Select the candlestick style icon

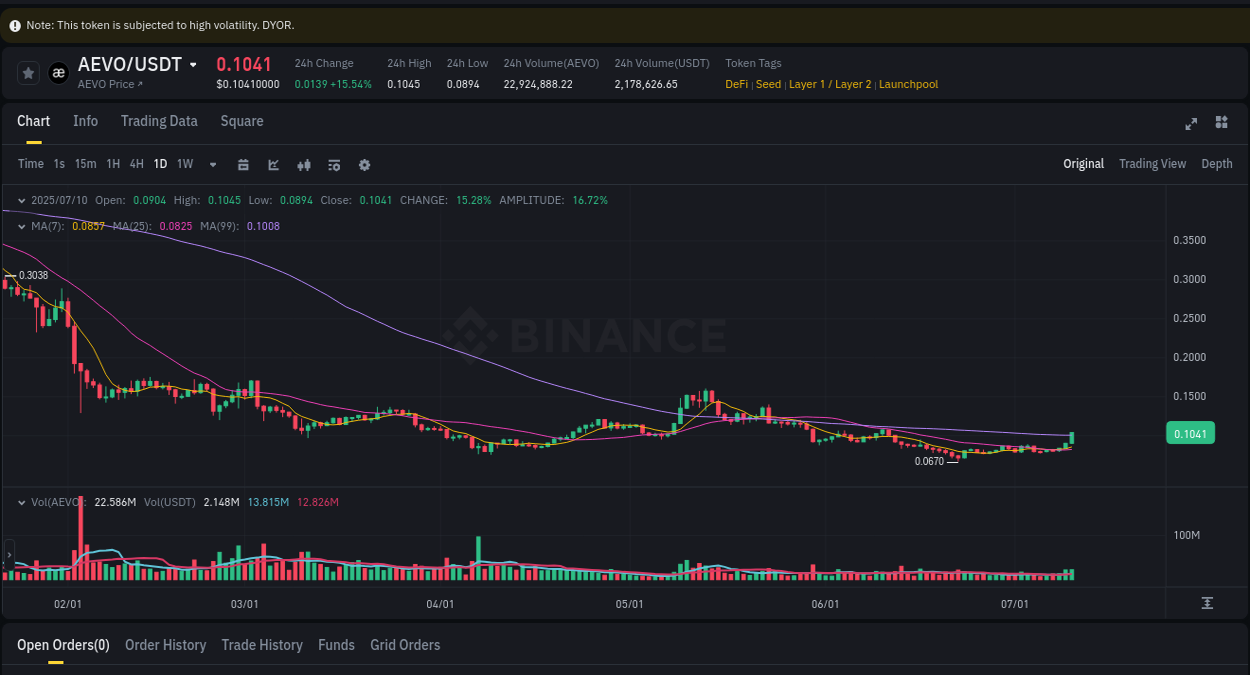coord(304,164)
